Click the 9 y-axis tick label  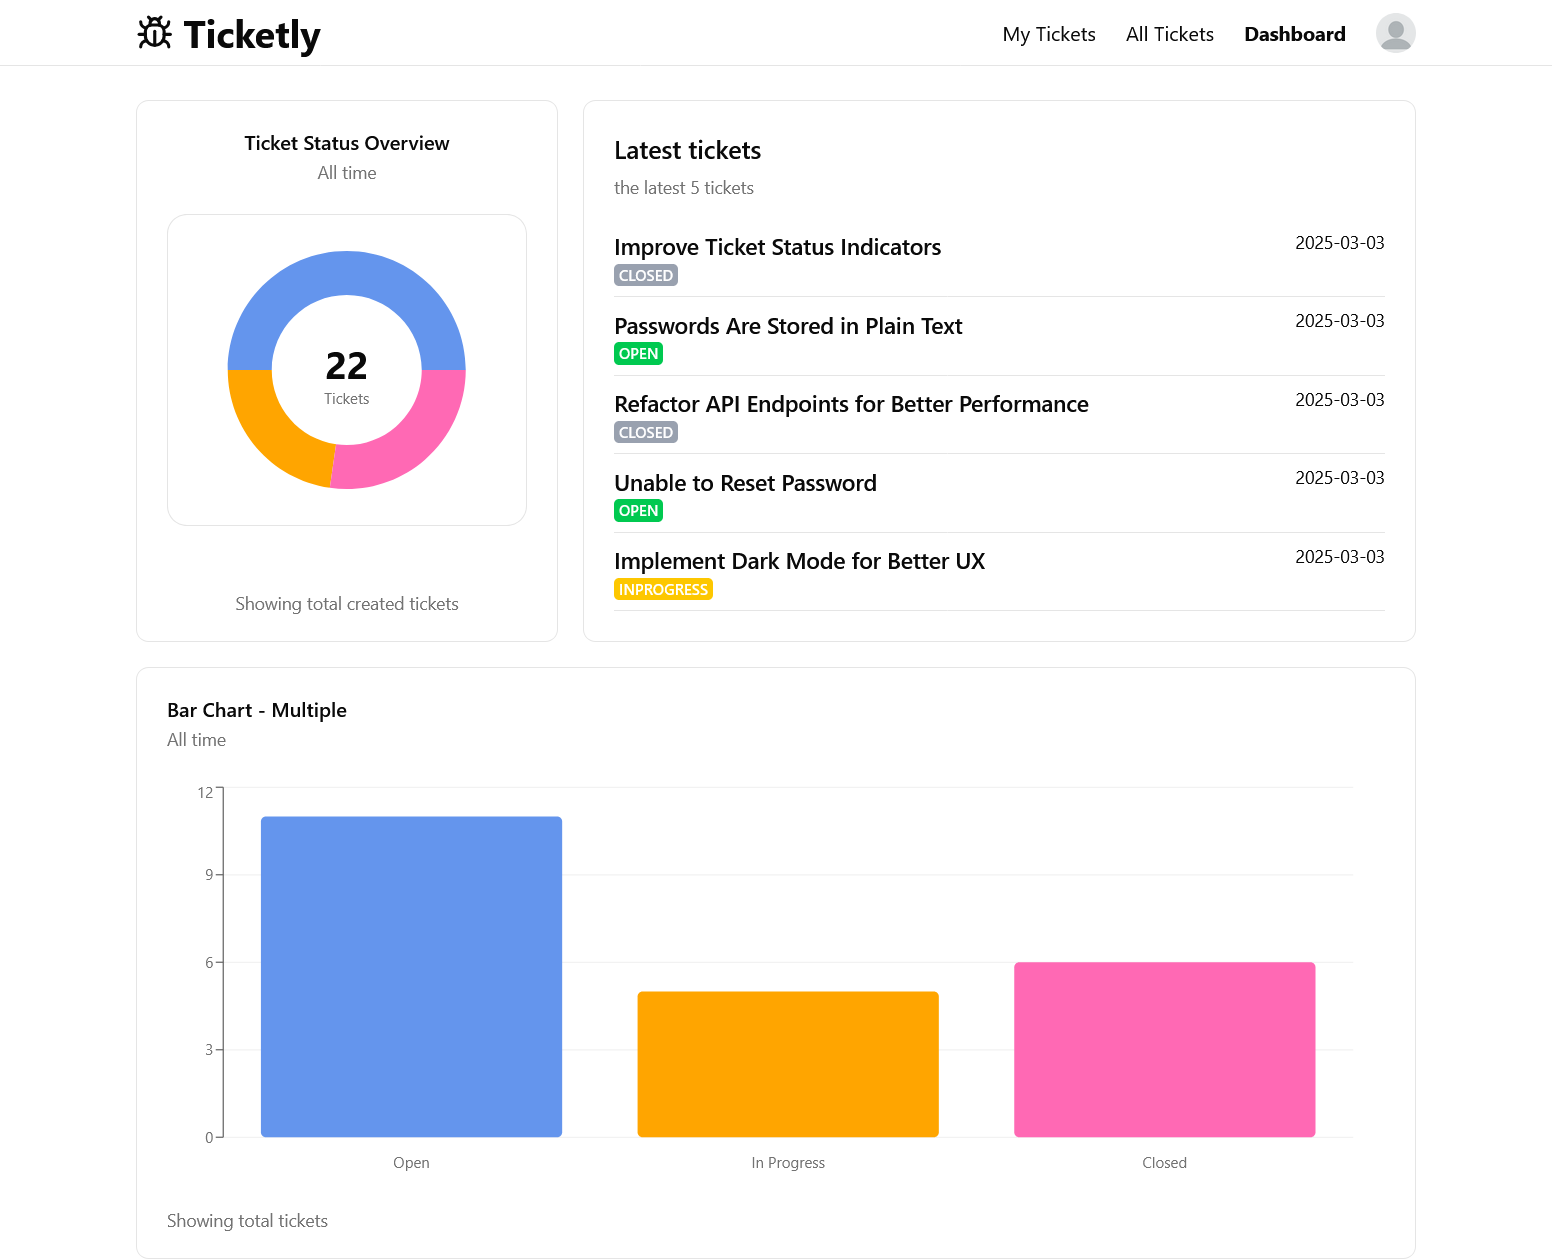(209, 875)
